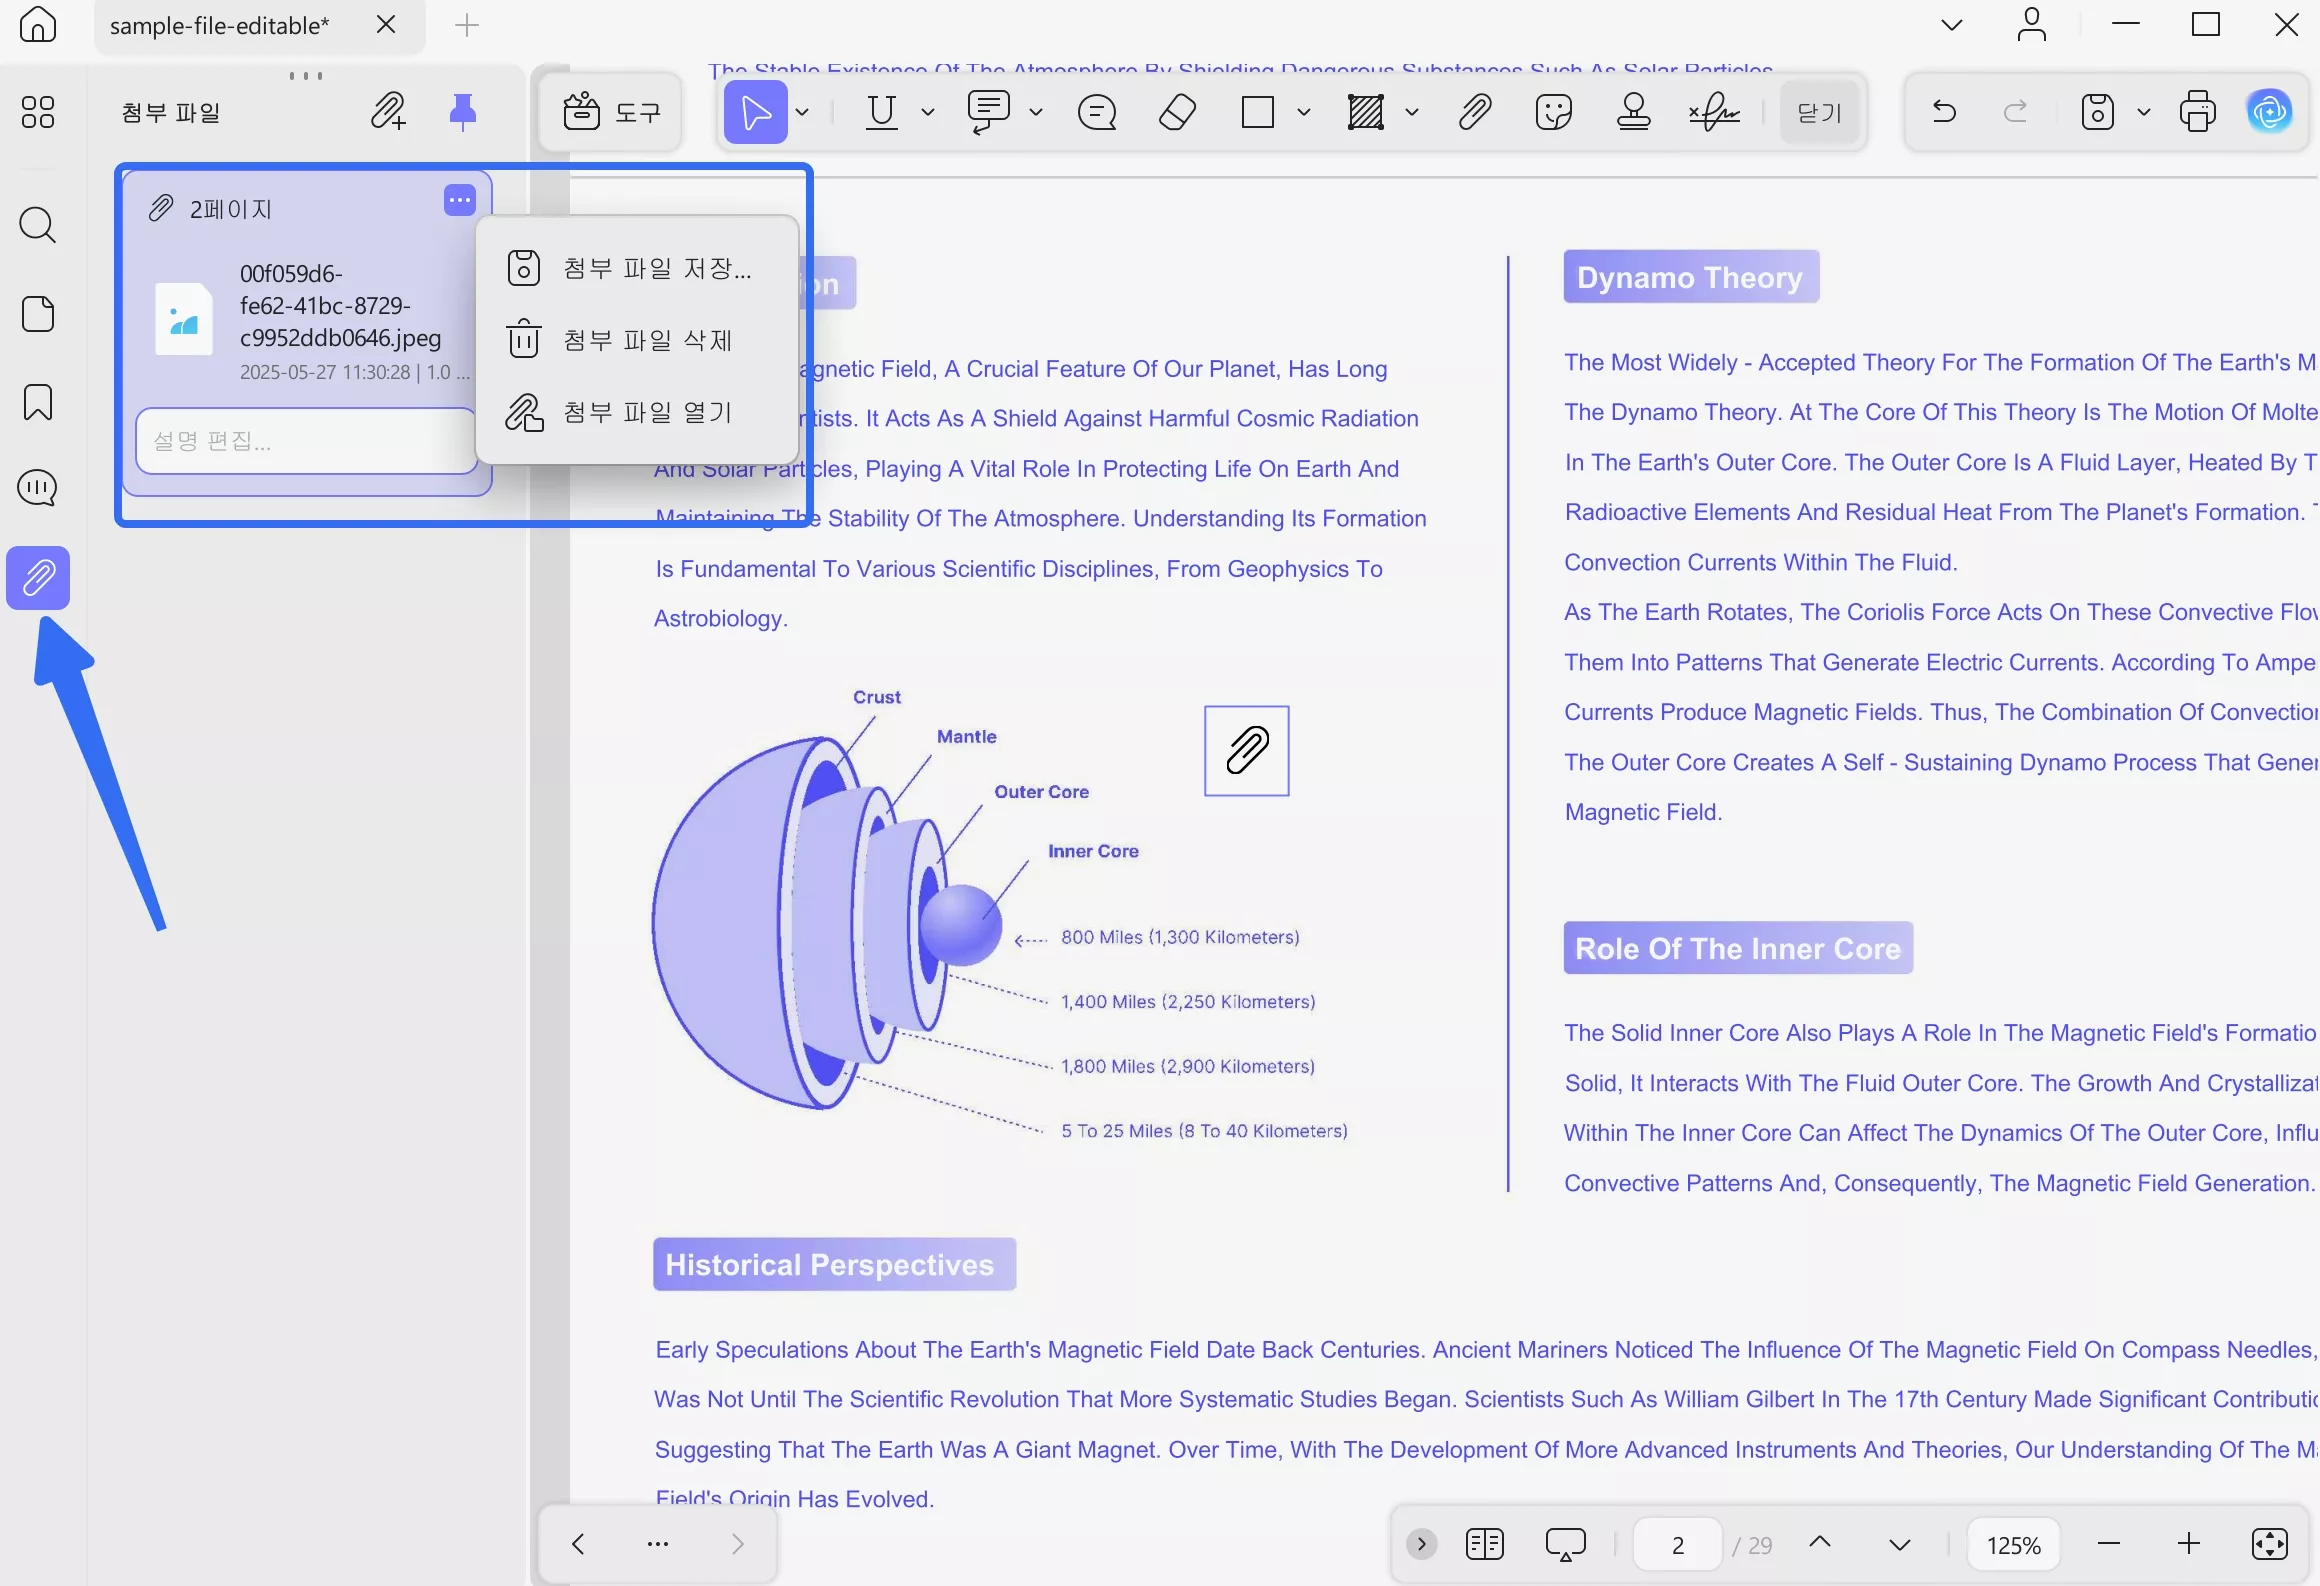Open the sticker tool
Image resolution: width=2320 pixels, height=1586 pixels.
1553,112
